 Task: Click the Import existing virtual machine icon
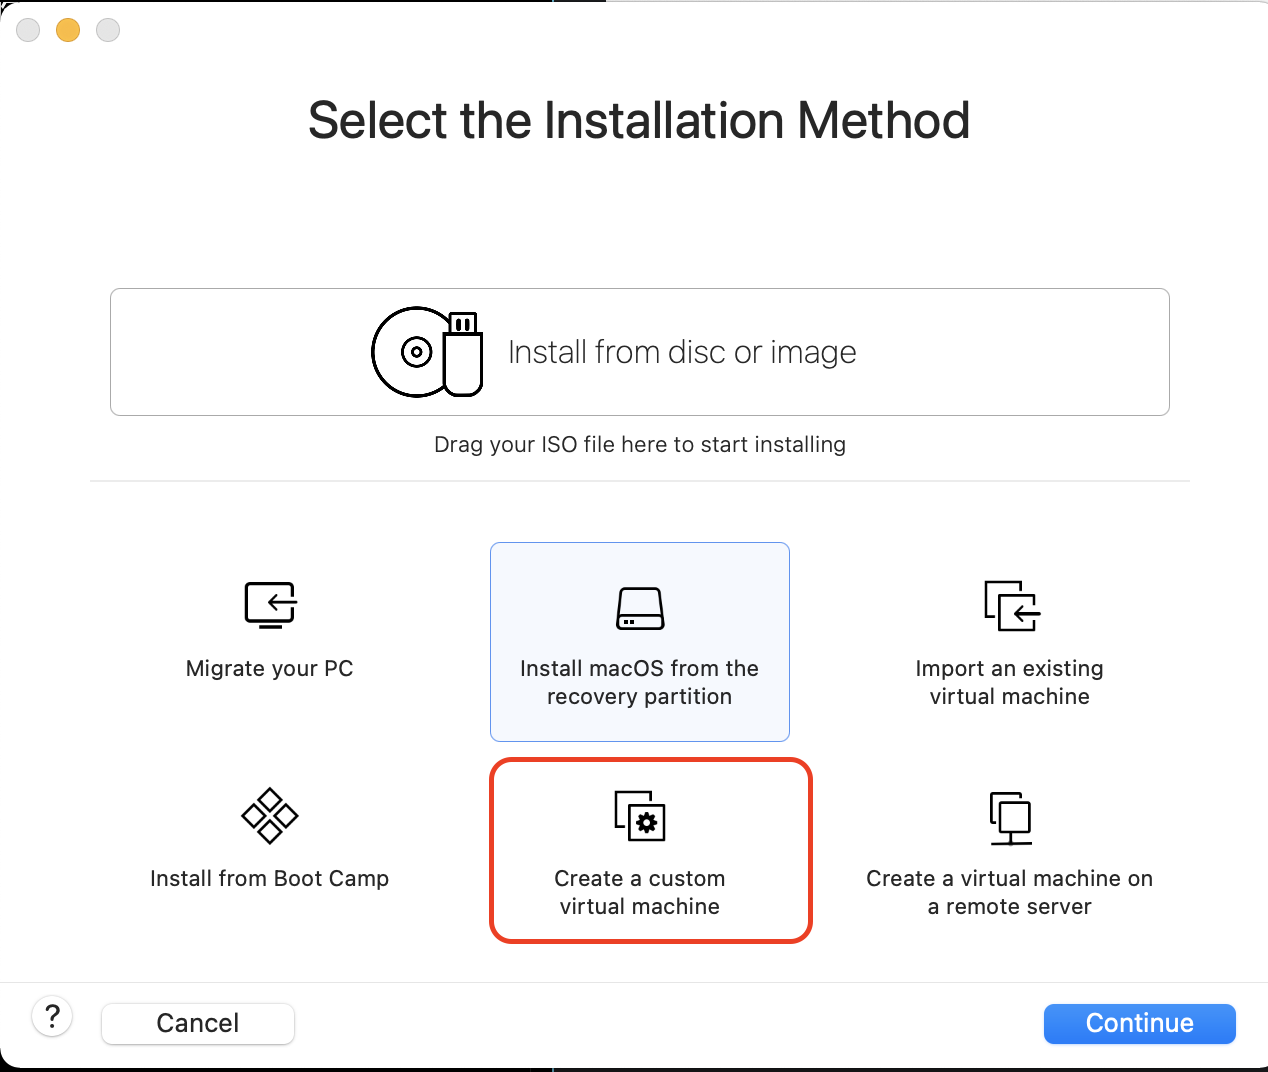coord(1011,606)
